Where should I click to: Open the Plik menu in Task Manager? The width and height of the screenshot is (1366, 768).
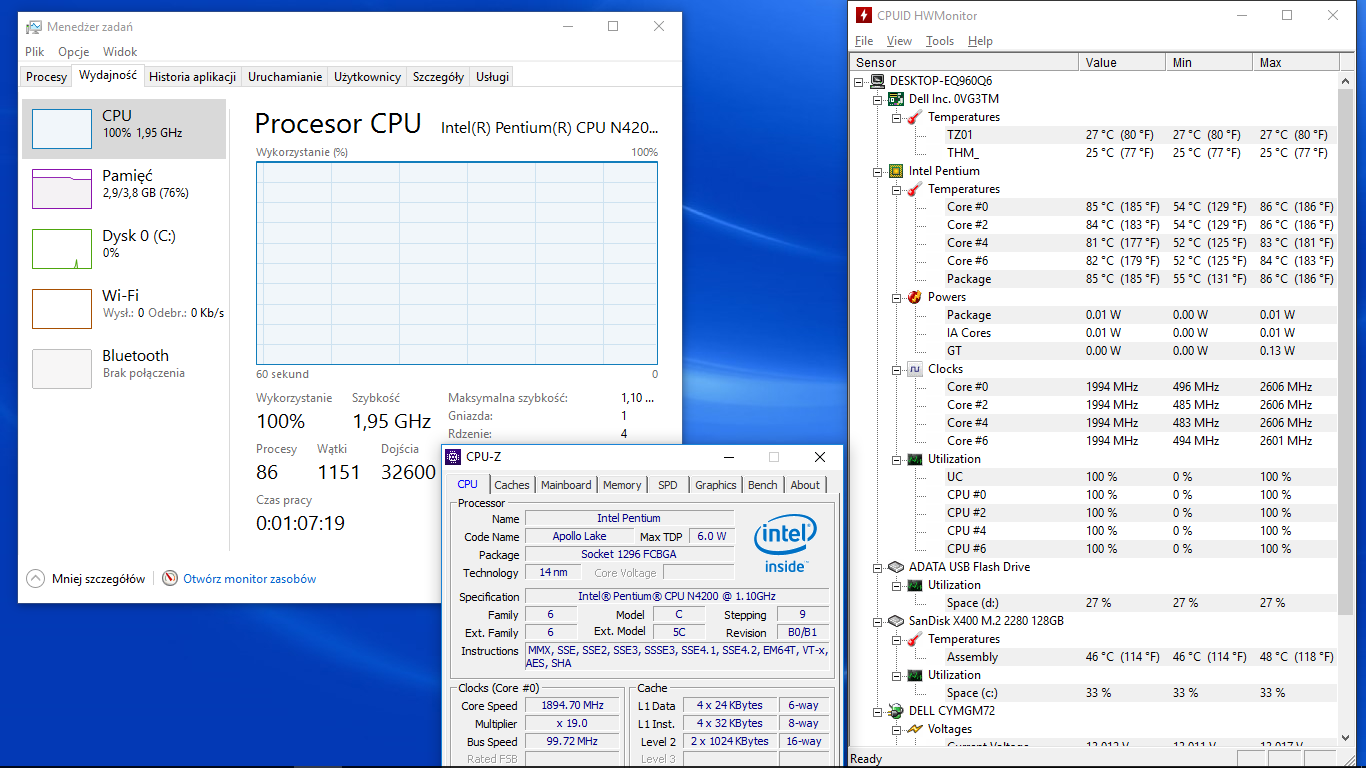pyautogui.click(x=35, y=52)
